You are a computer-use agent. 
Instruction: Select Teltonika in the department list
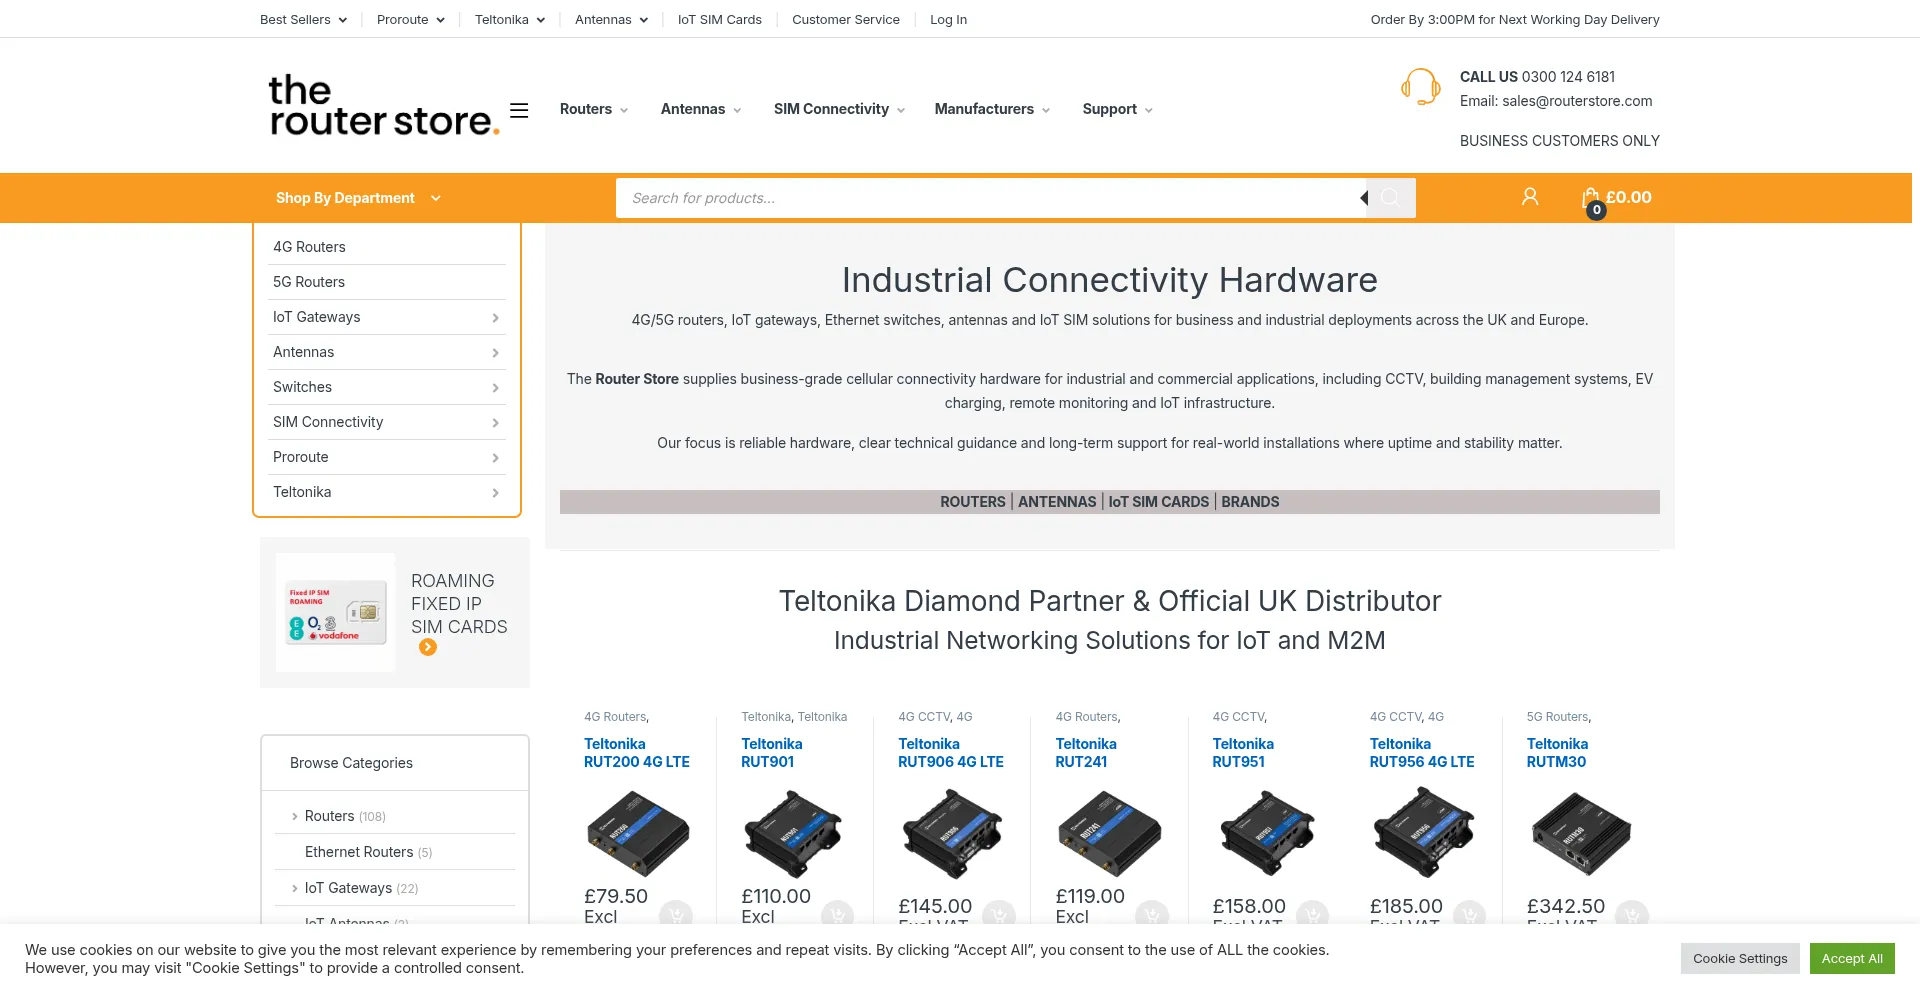[302, 492]
